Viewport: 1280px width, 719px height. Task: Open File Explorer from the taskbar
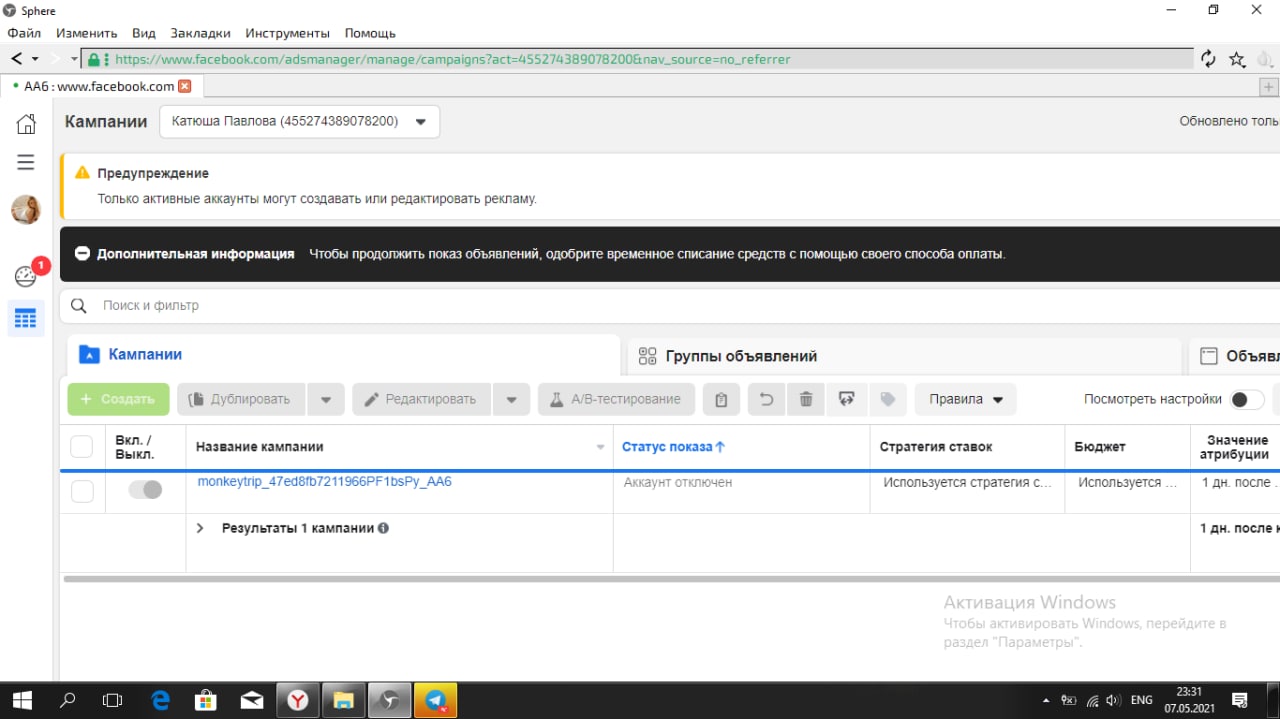point(343,700)
